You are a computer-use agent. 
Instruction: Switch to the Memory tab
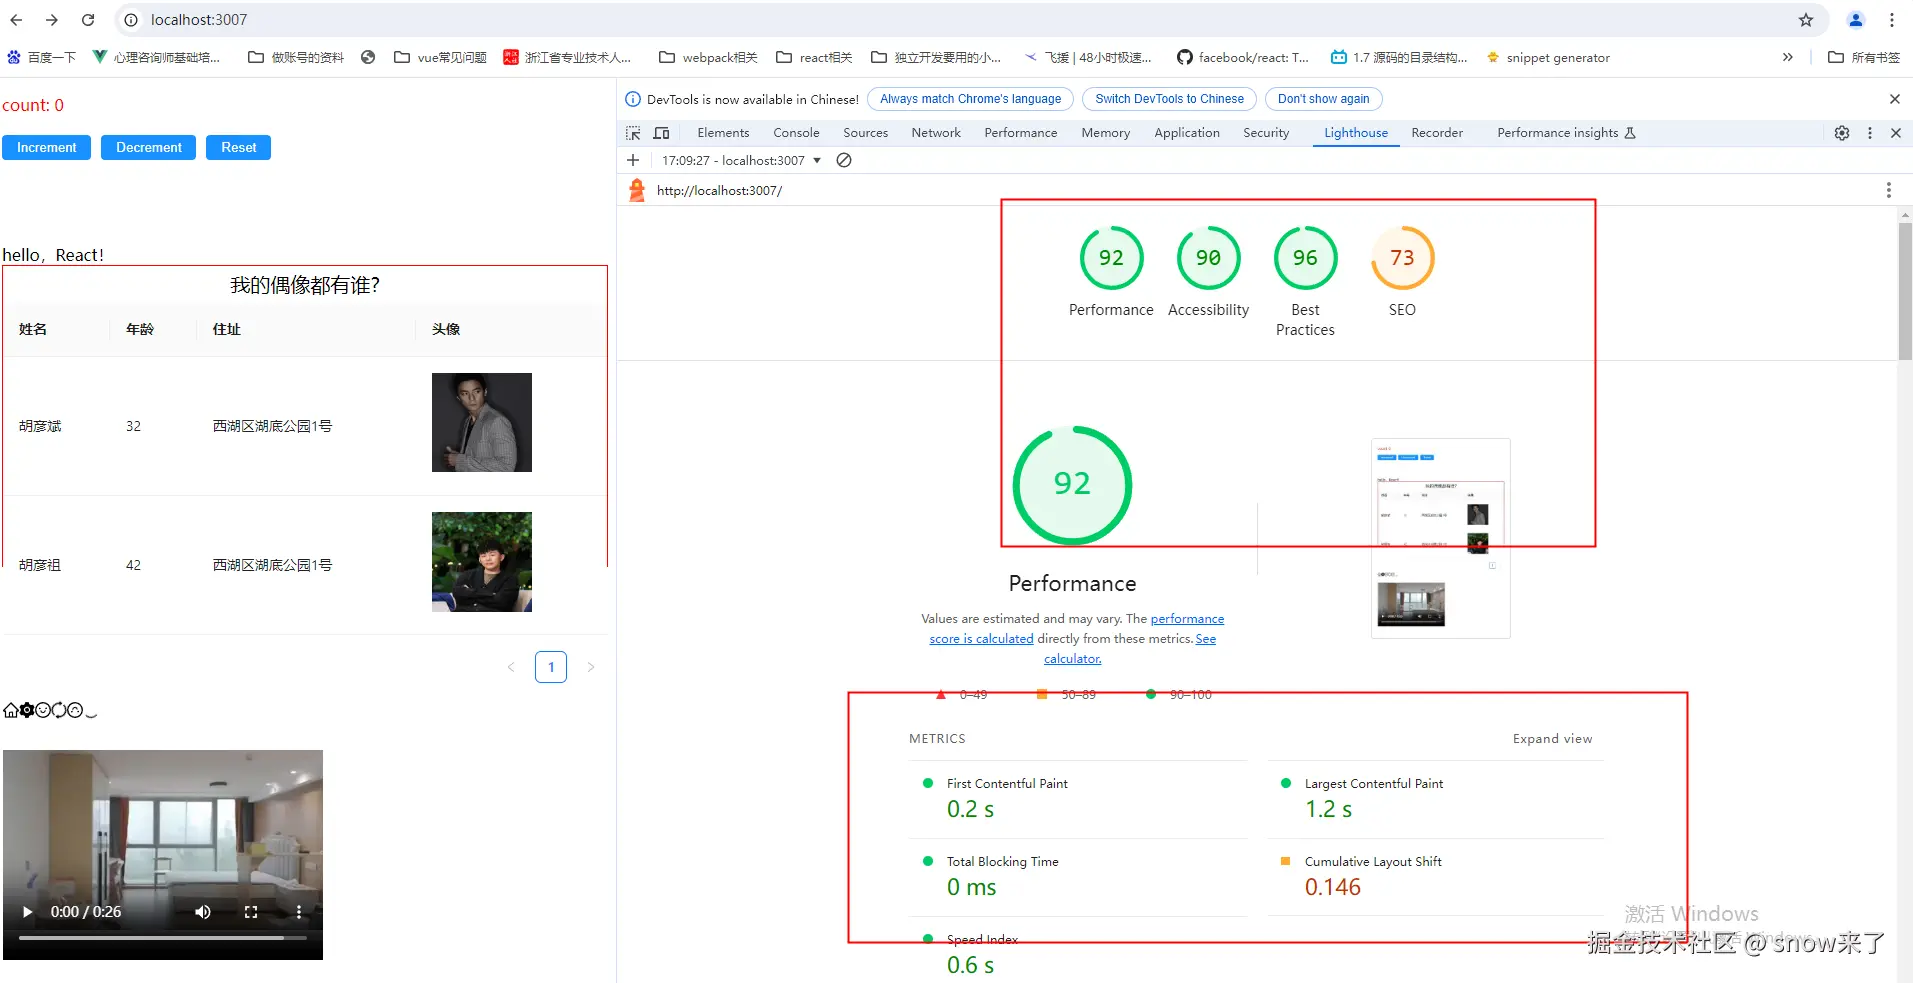1105,133
